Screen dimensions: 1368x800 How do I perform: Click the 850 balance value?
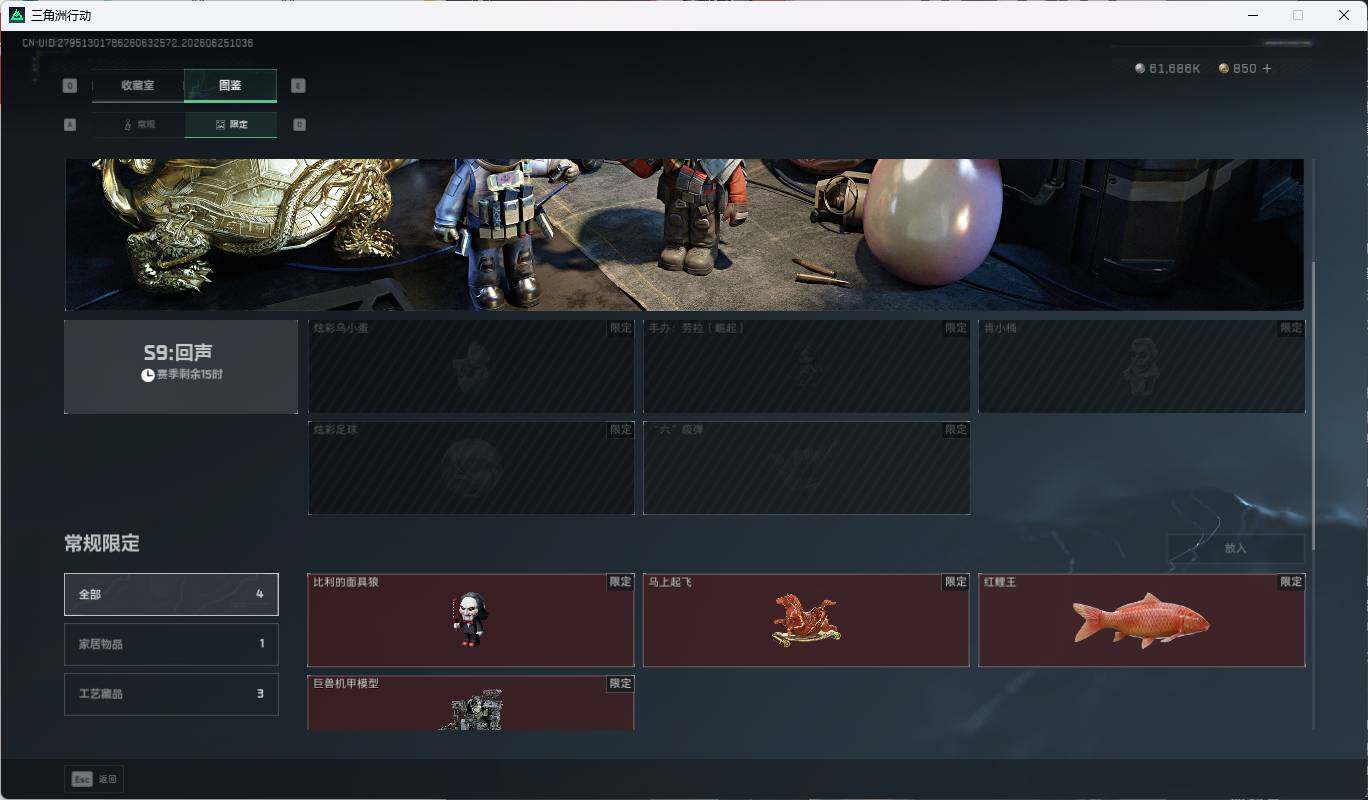click(1244, 69)
